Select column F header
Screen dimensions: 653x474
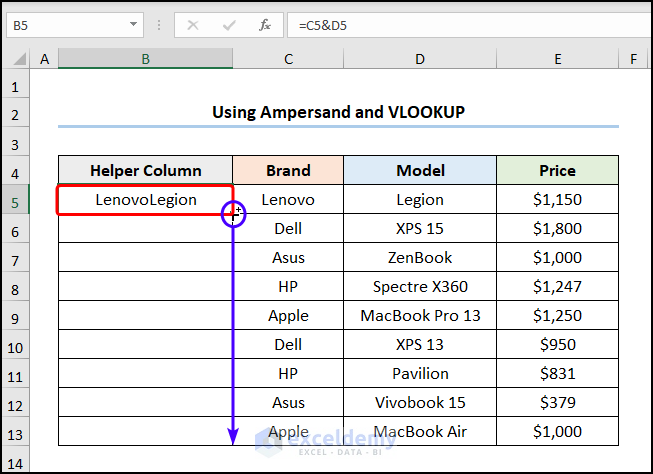coord(633,59)
